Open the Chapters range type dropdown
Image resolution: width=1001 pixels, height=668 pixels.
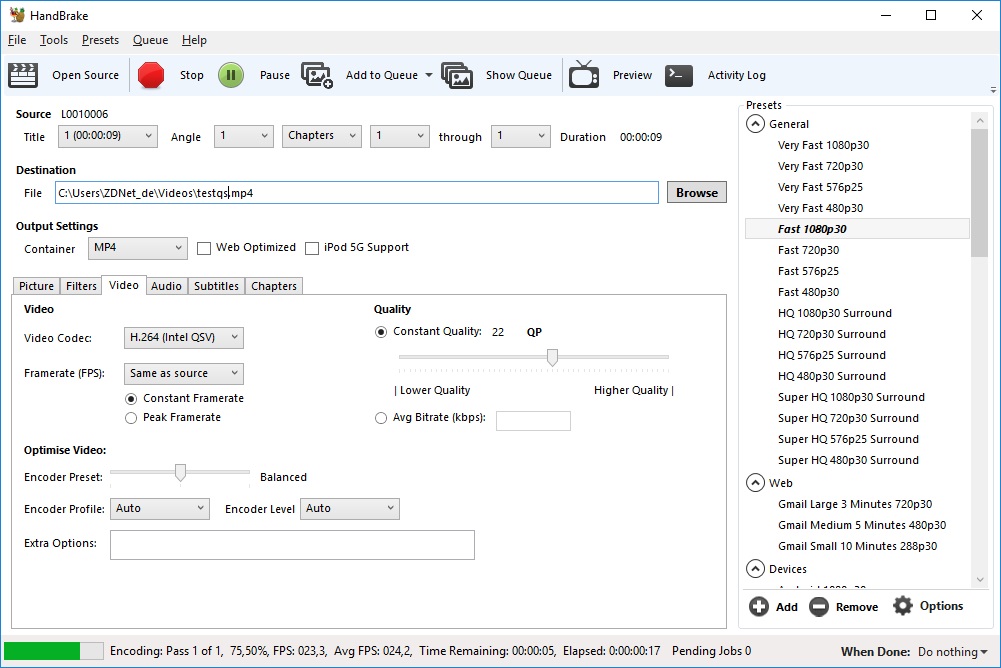(x=322, y=136)
